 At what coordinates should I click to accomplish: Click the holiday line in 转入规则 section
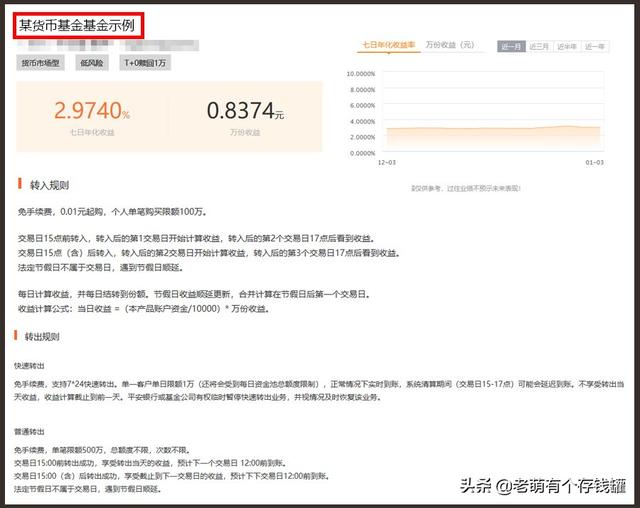tap(101, 268)
